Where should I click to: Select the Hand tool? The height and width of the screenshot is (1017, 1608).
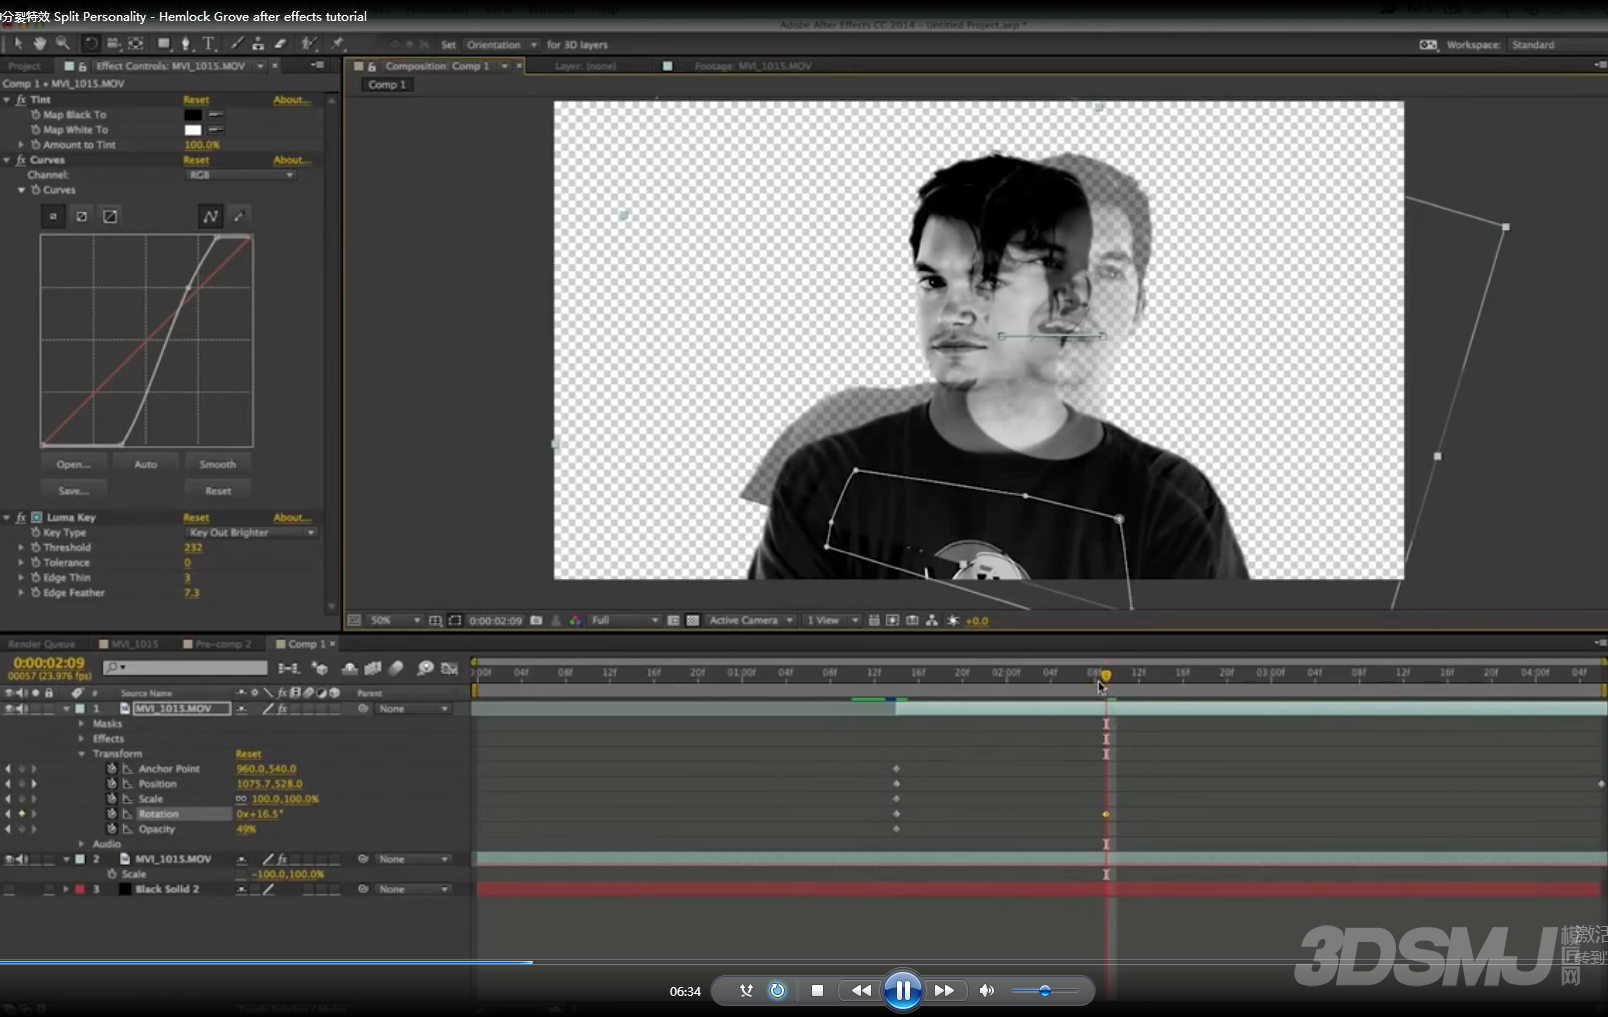click(x=40, y=44)
